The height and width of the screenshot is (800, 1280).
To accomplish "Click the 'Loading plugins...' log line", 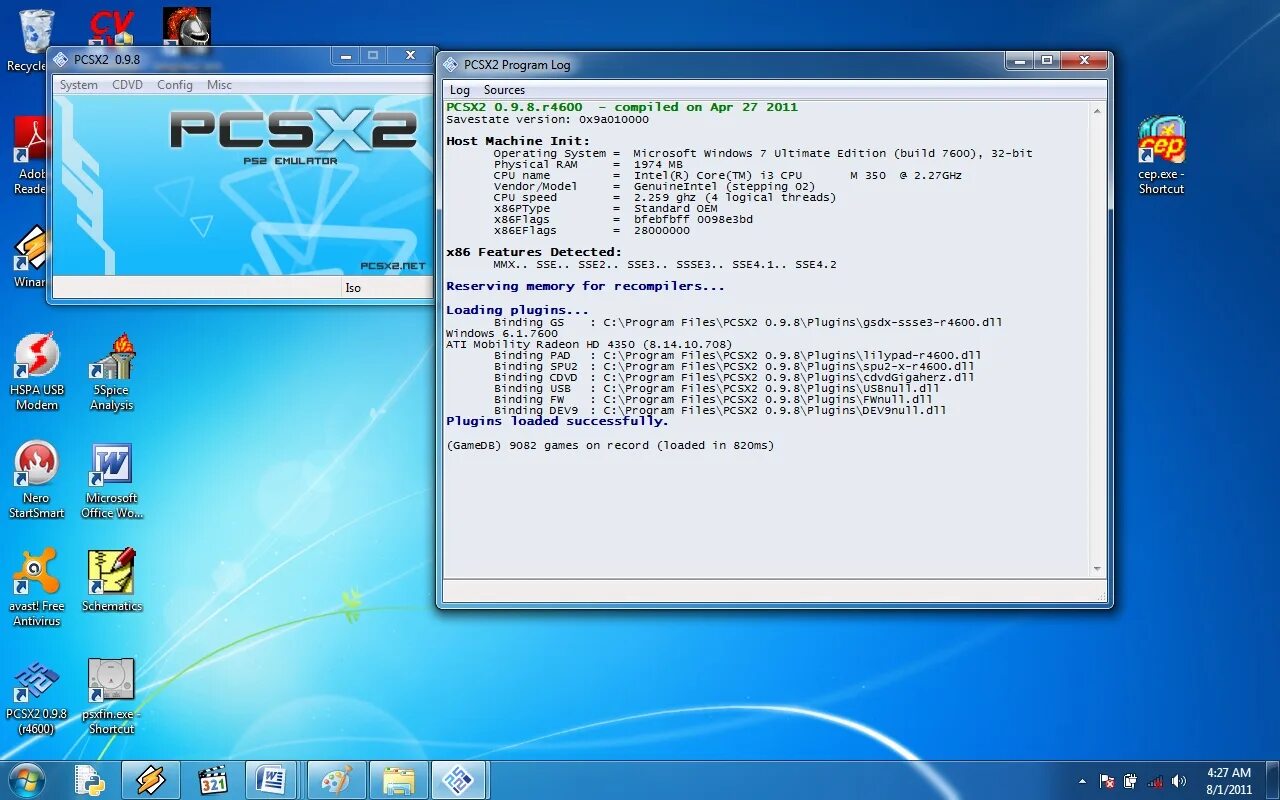I will coord(518,310).
